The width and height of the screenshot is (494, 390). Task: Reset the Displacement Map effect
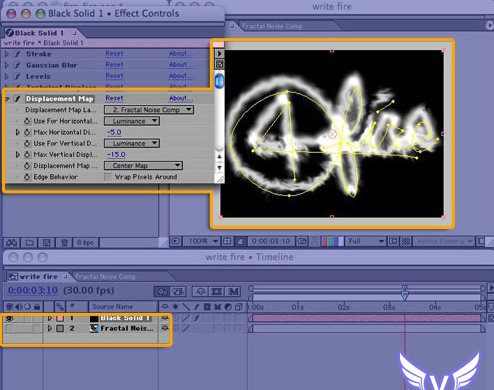(114, 98)
